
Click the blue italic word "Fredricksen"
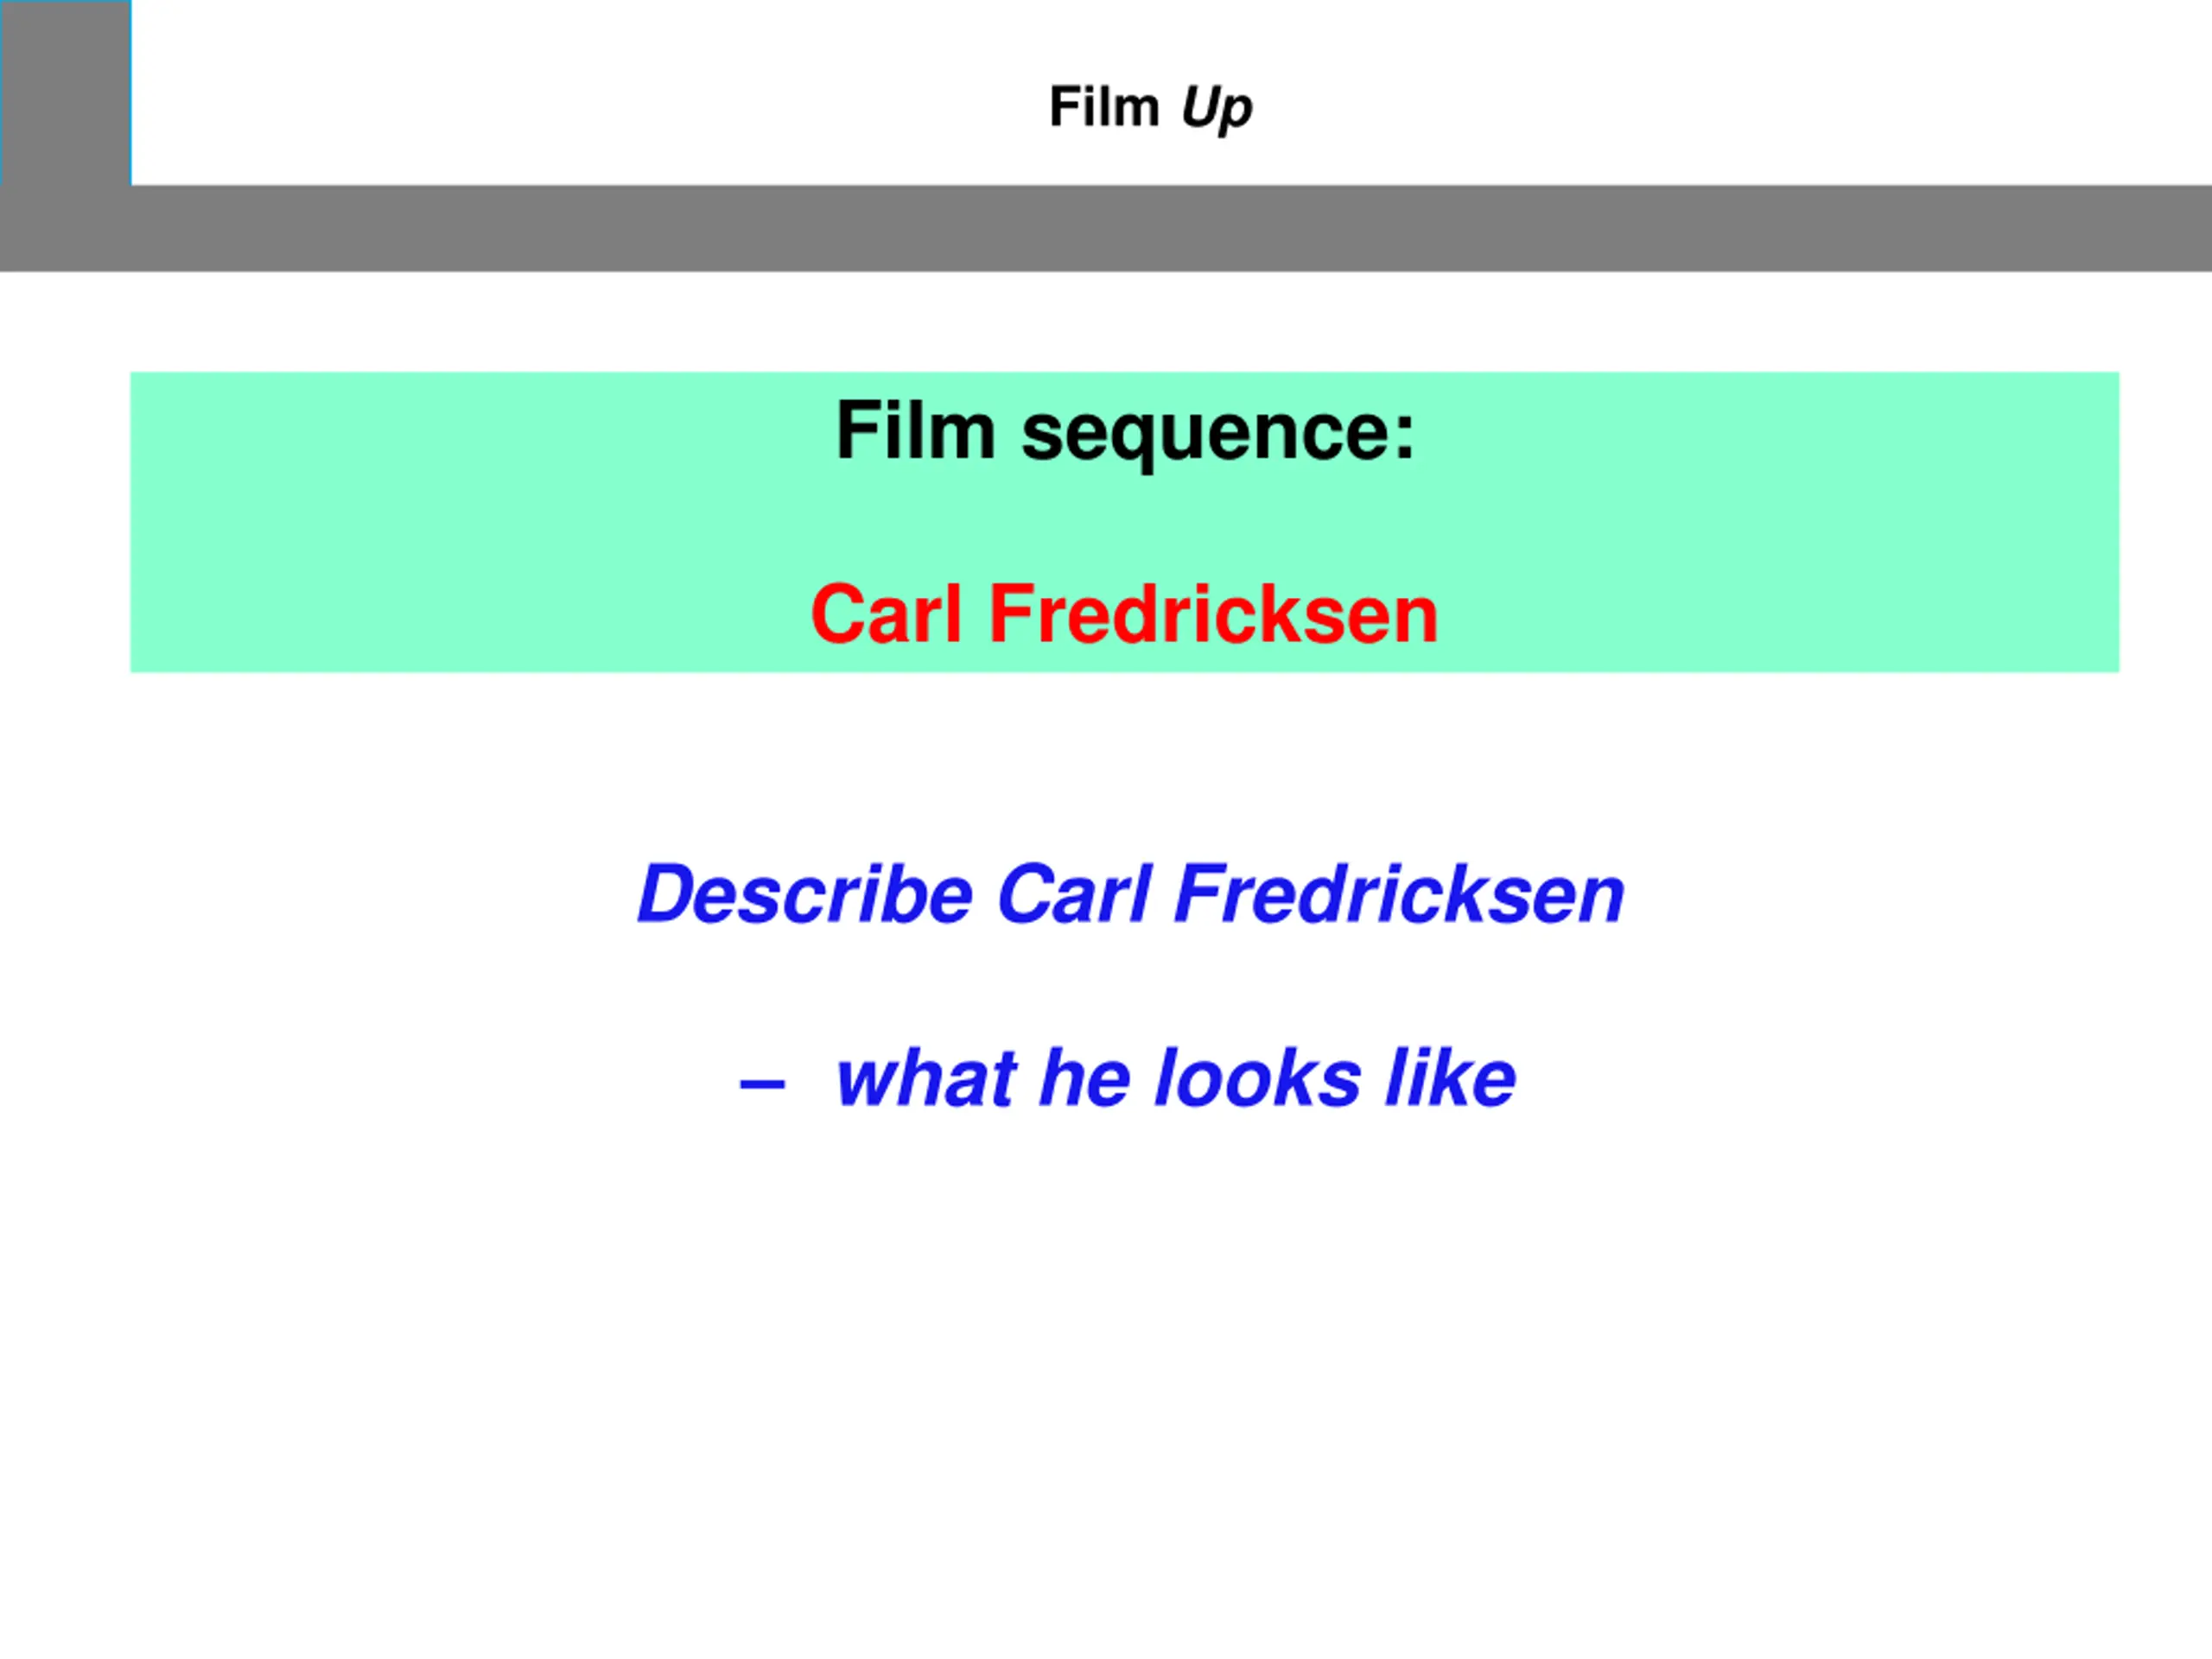coord(1400,893)
